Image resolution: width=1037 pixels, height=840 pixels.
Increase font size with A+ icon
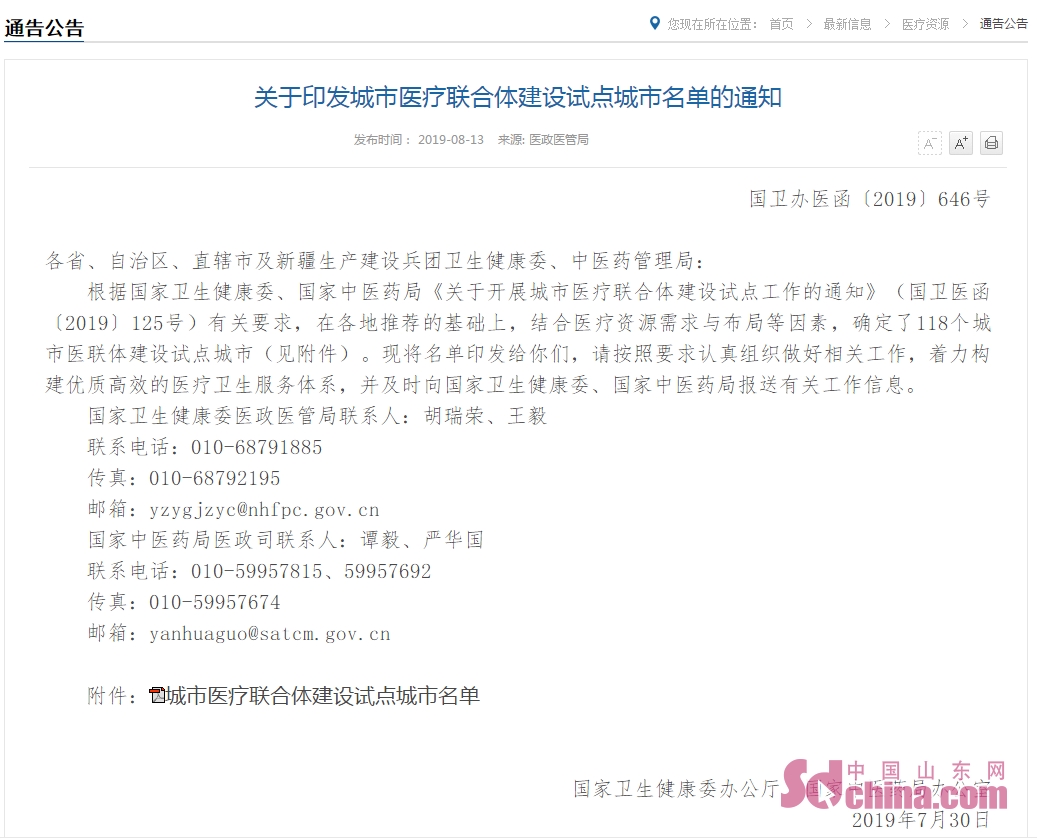pyautogui.click(x=960, y=143)
